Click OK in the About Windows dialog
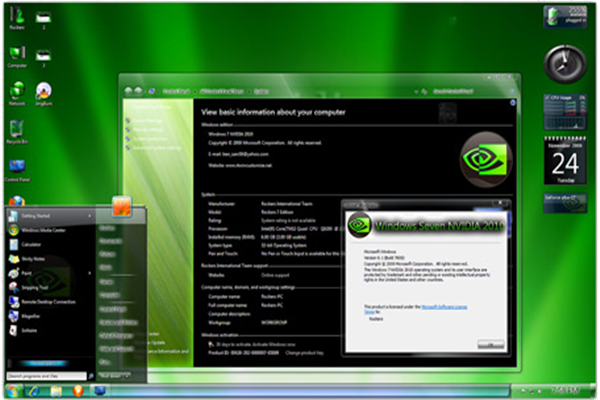 [x=491, y=344]
